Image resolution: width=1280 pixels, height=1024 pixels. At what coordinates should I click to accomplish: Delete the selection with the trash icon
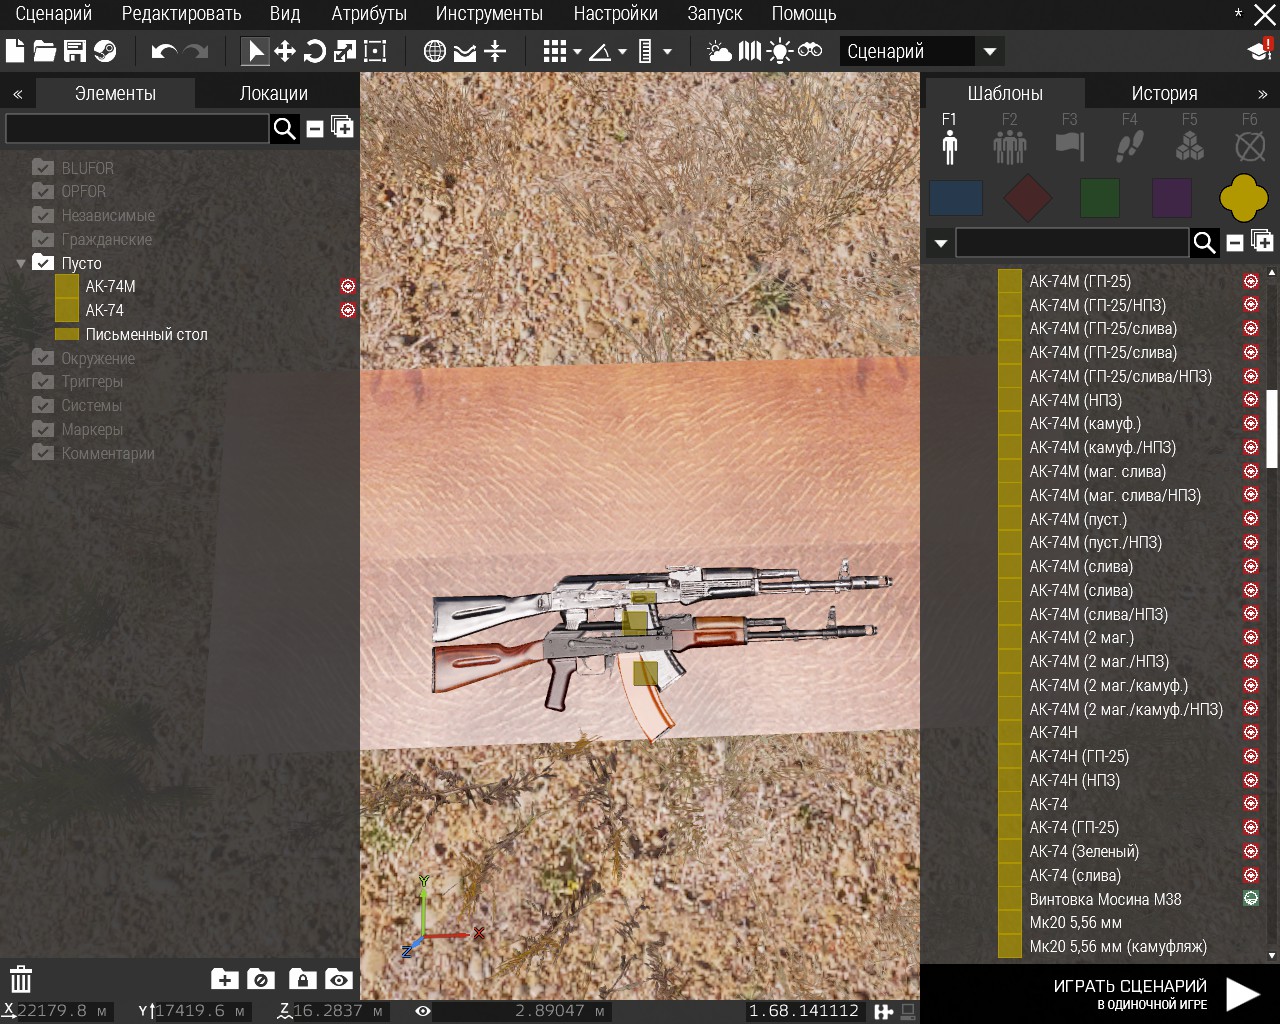coord(21,979)
